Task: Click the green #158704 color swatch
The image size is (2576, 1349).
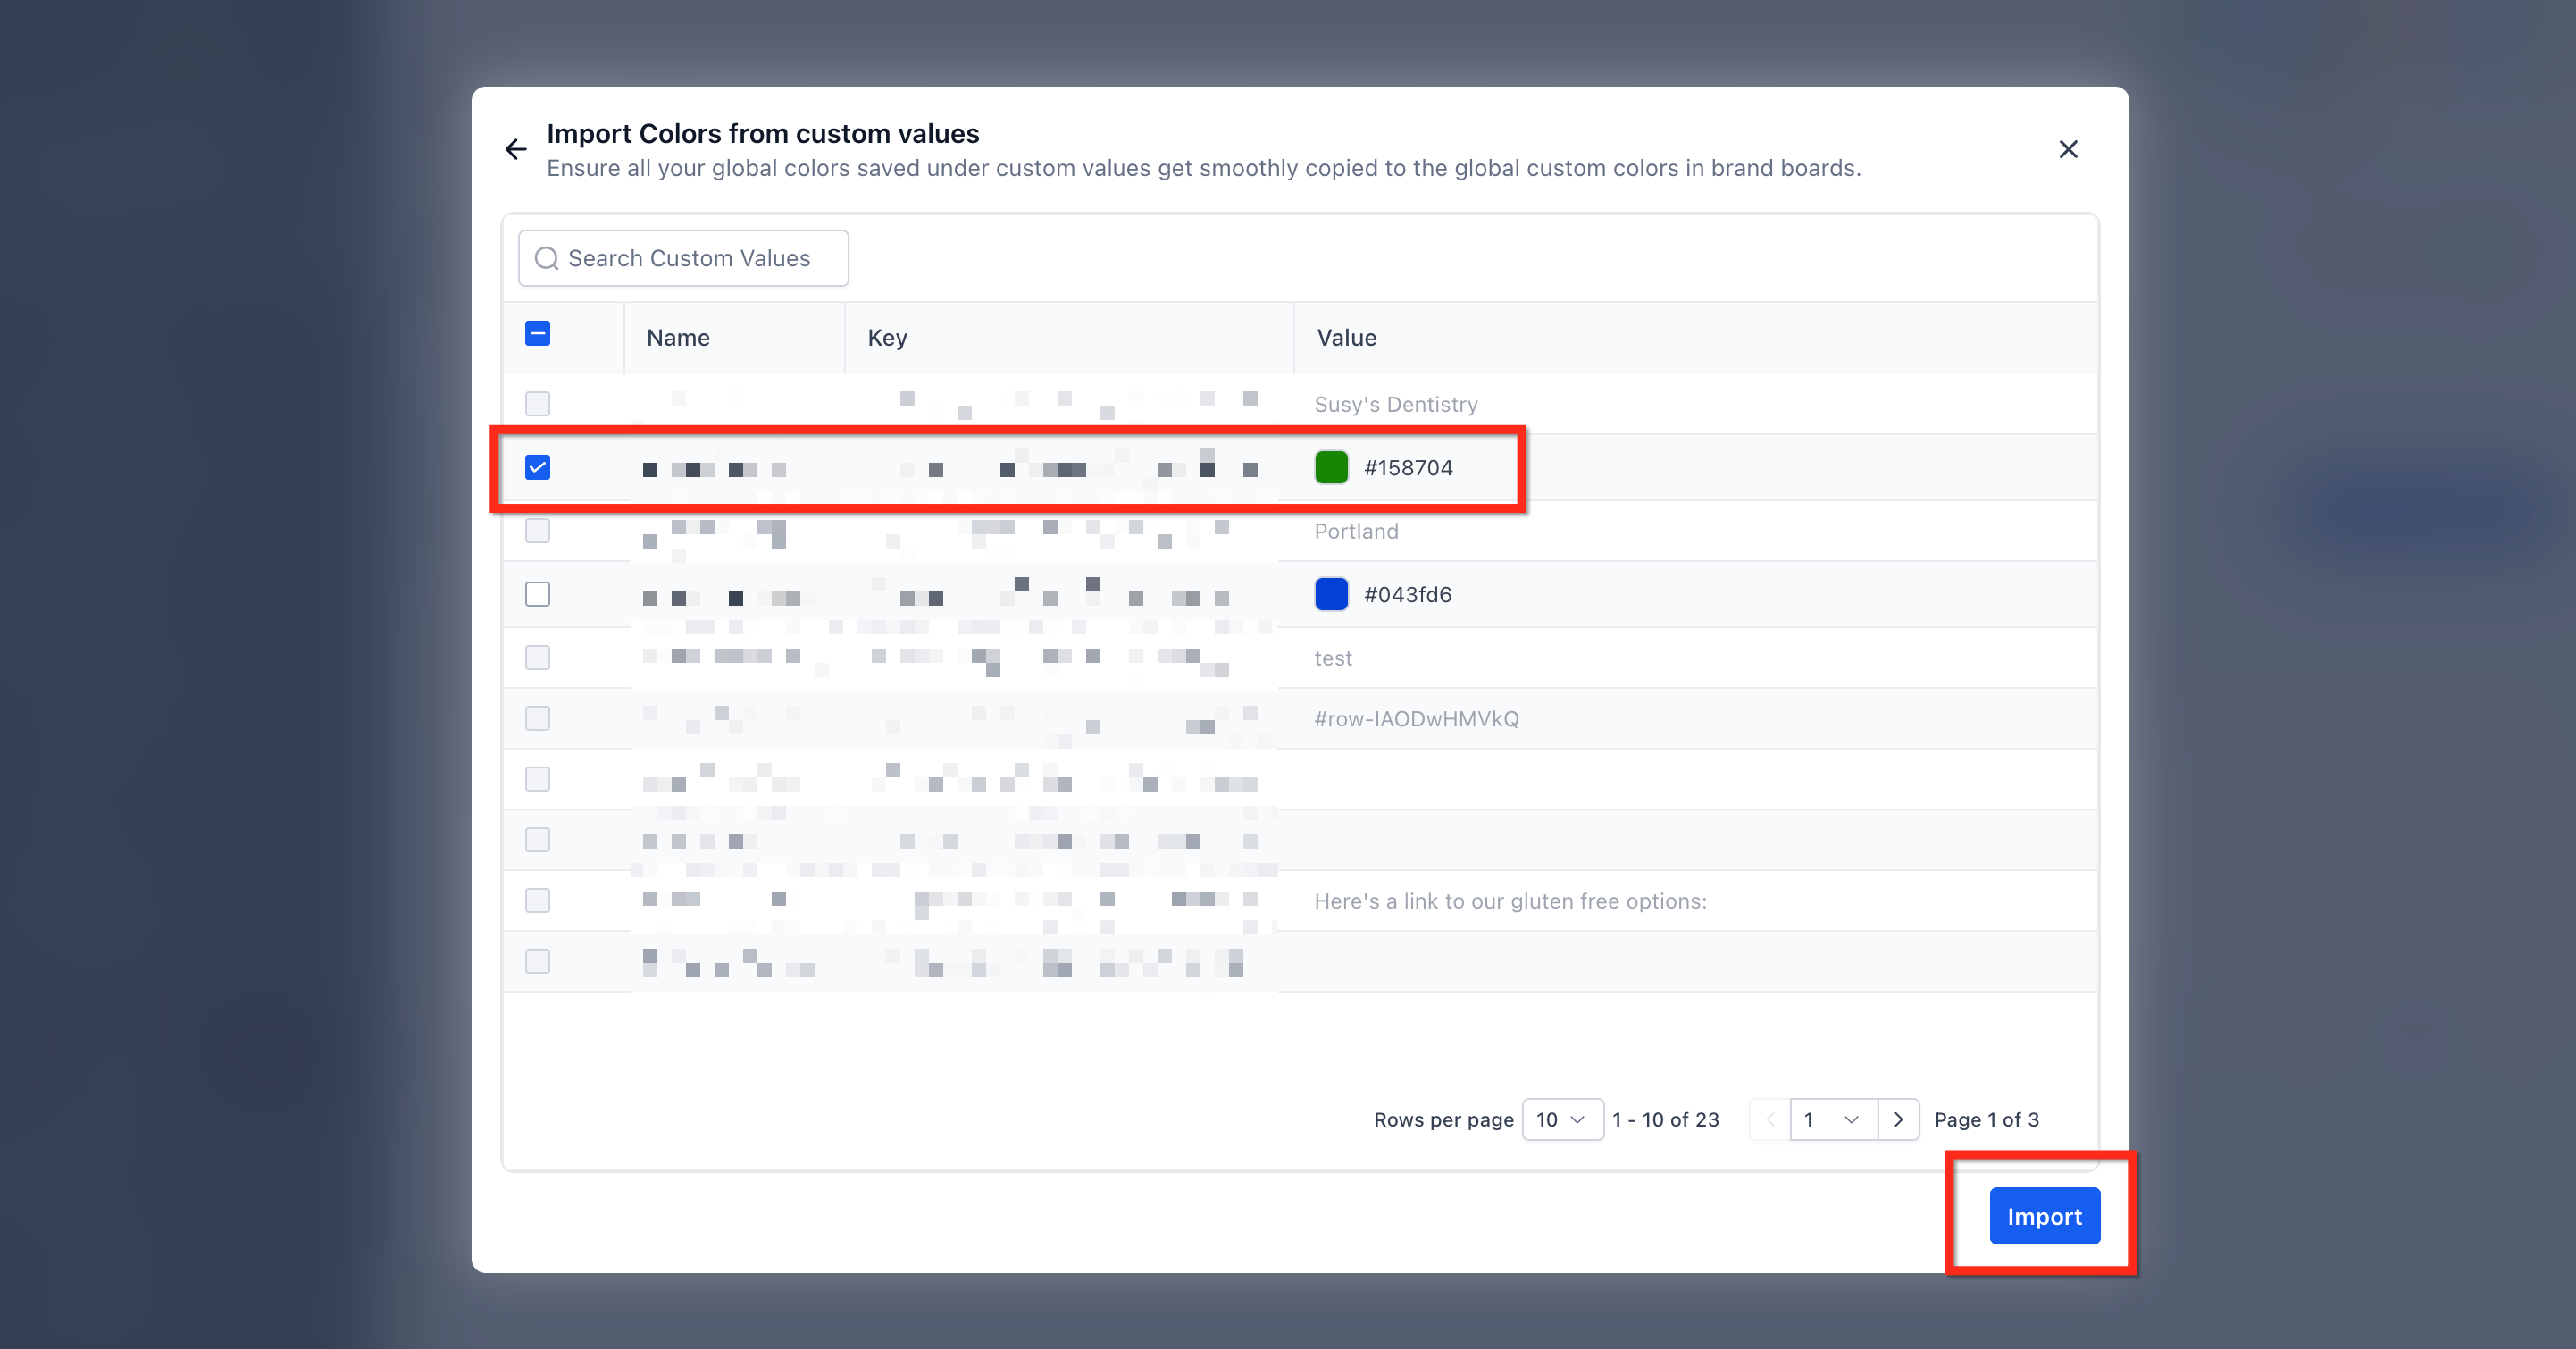Action: (1331, 468)
